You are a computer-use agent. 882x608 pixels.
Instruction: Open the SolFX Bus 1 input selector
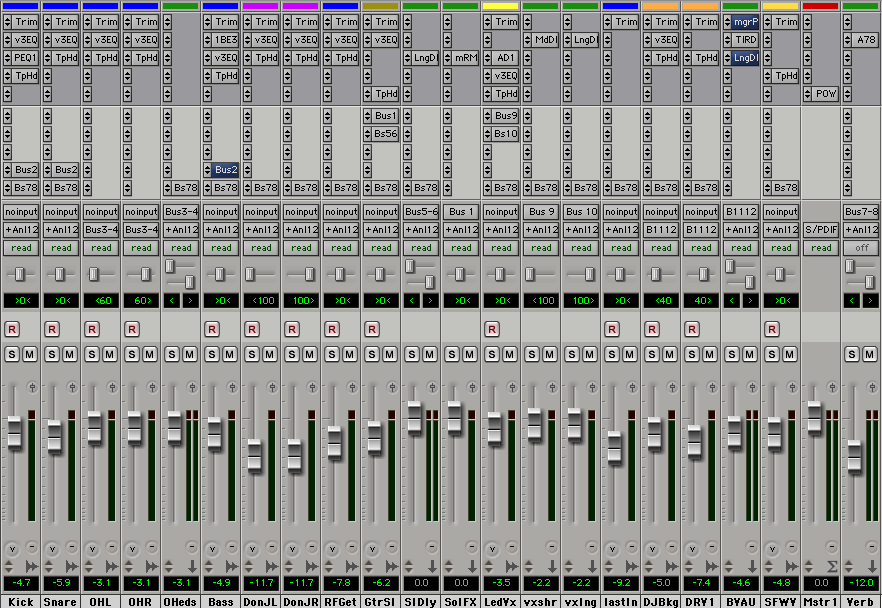461,211
